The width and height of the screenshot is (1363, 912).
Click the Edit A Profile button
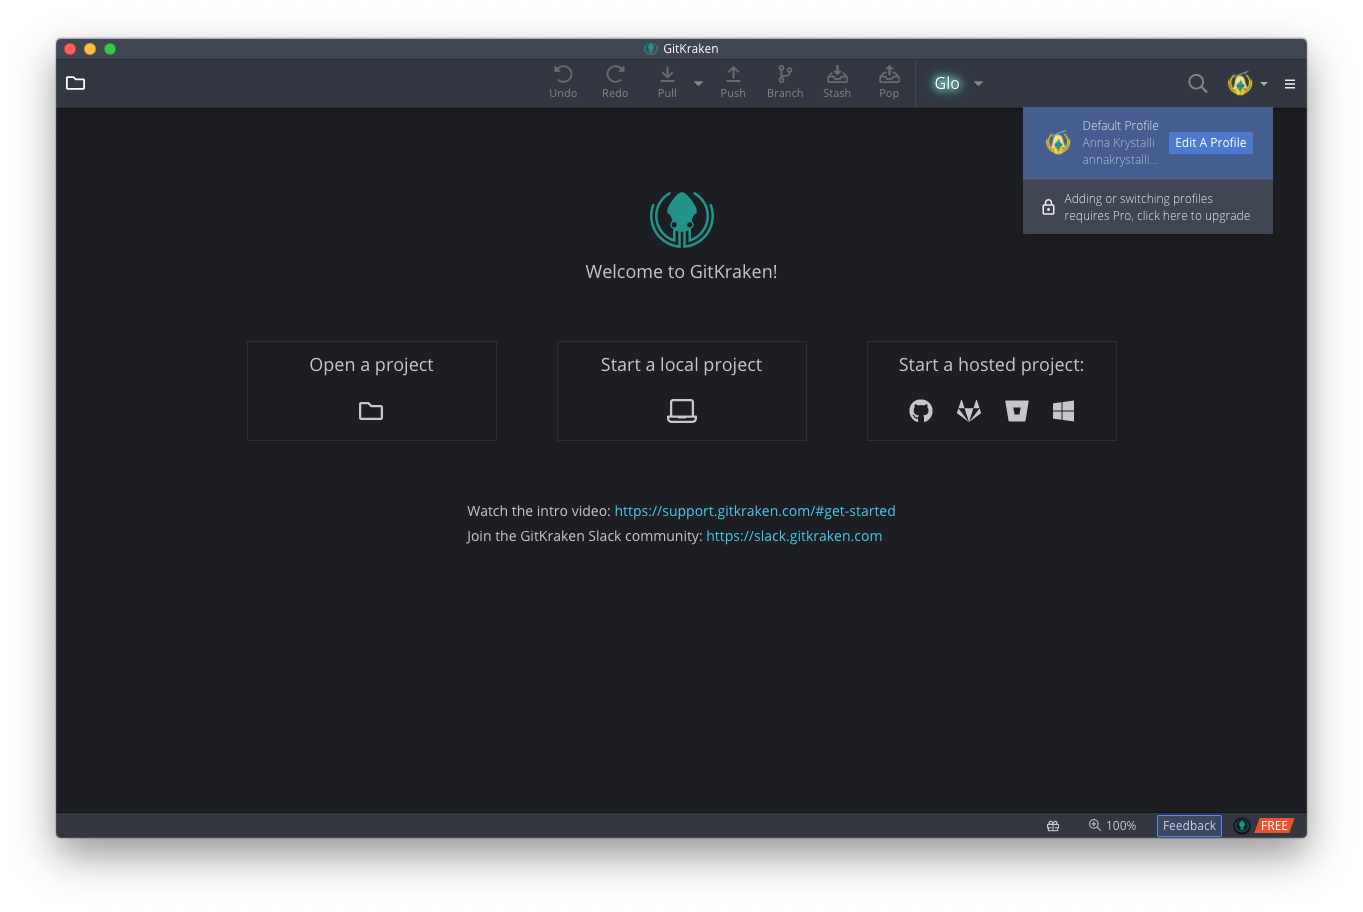point(1210,143)
